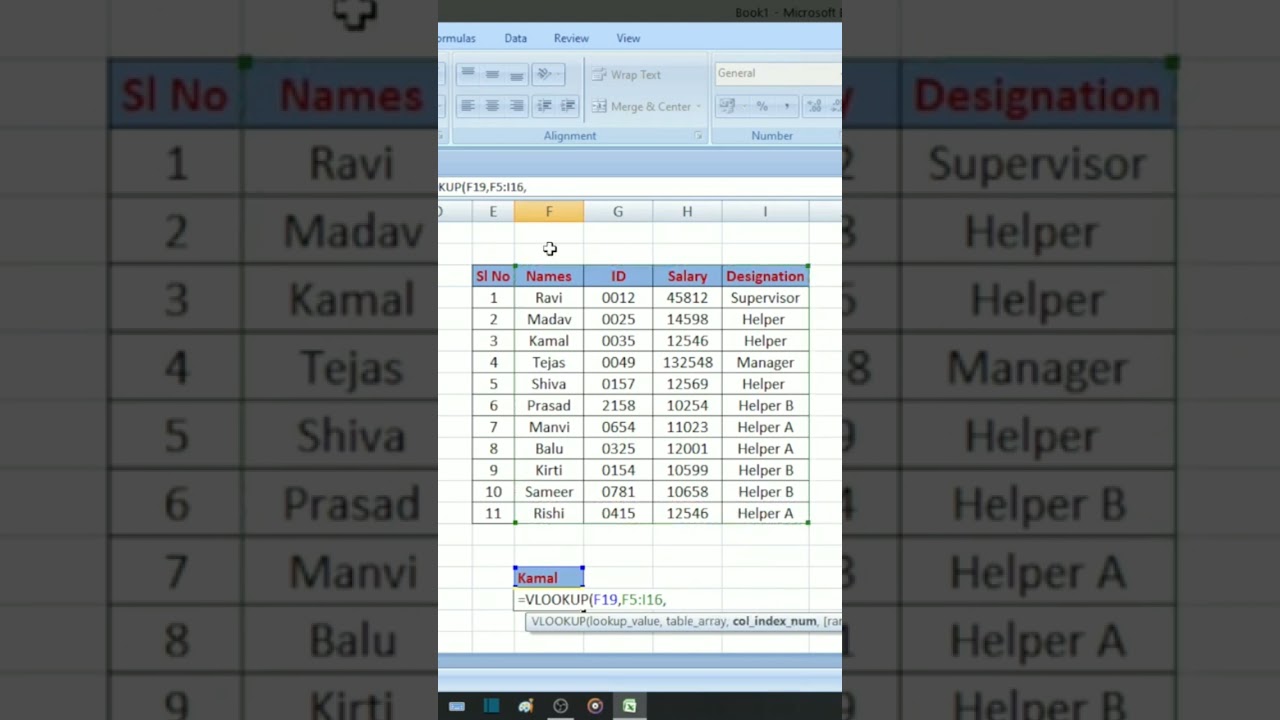Apply Percent Style
Viewport: 1280px width, 720px height.
click(762, 106)
